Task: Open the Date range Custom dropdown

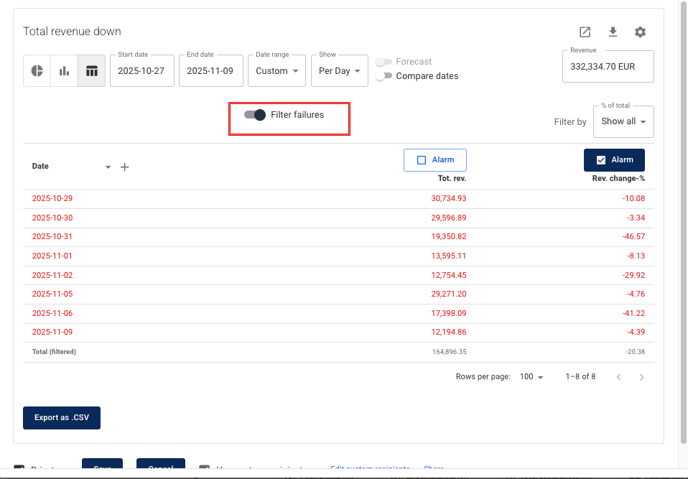Action: pos(277,71)
